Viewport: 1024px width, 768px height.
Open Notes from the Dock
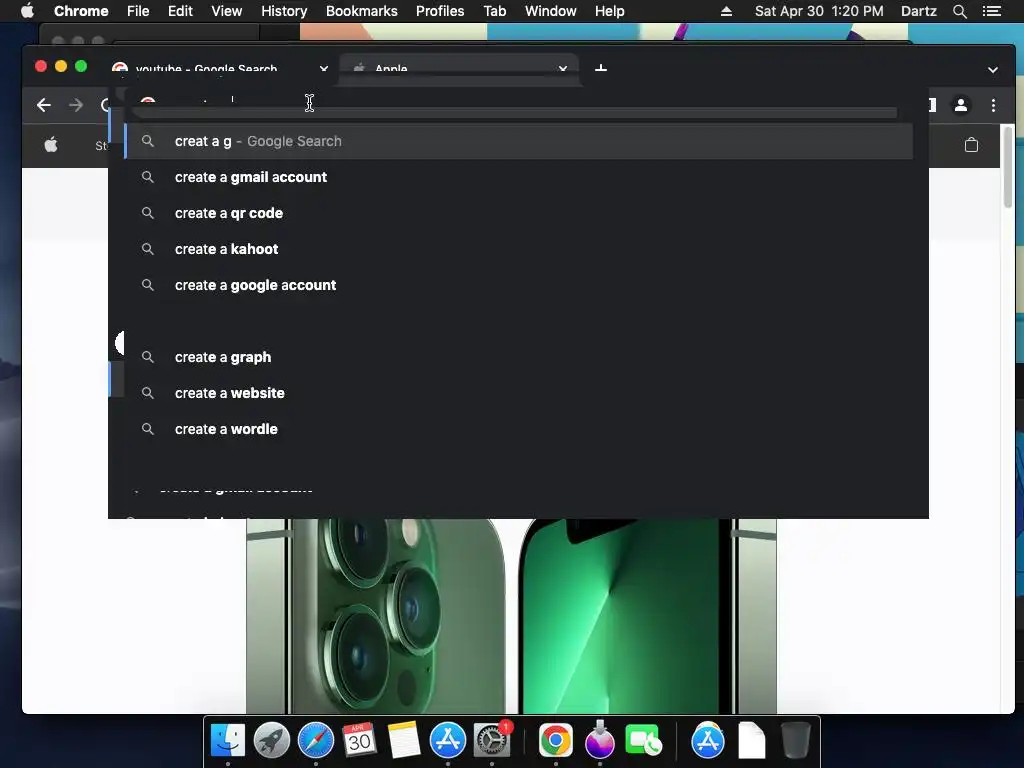click(x=404, y=741)
